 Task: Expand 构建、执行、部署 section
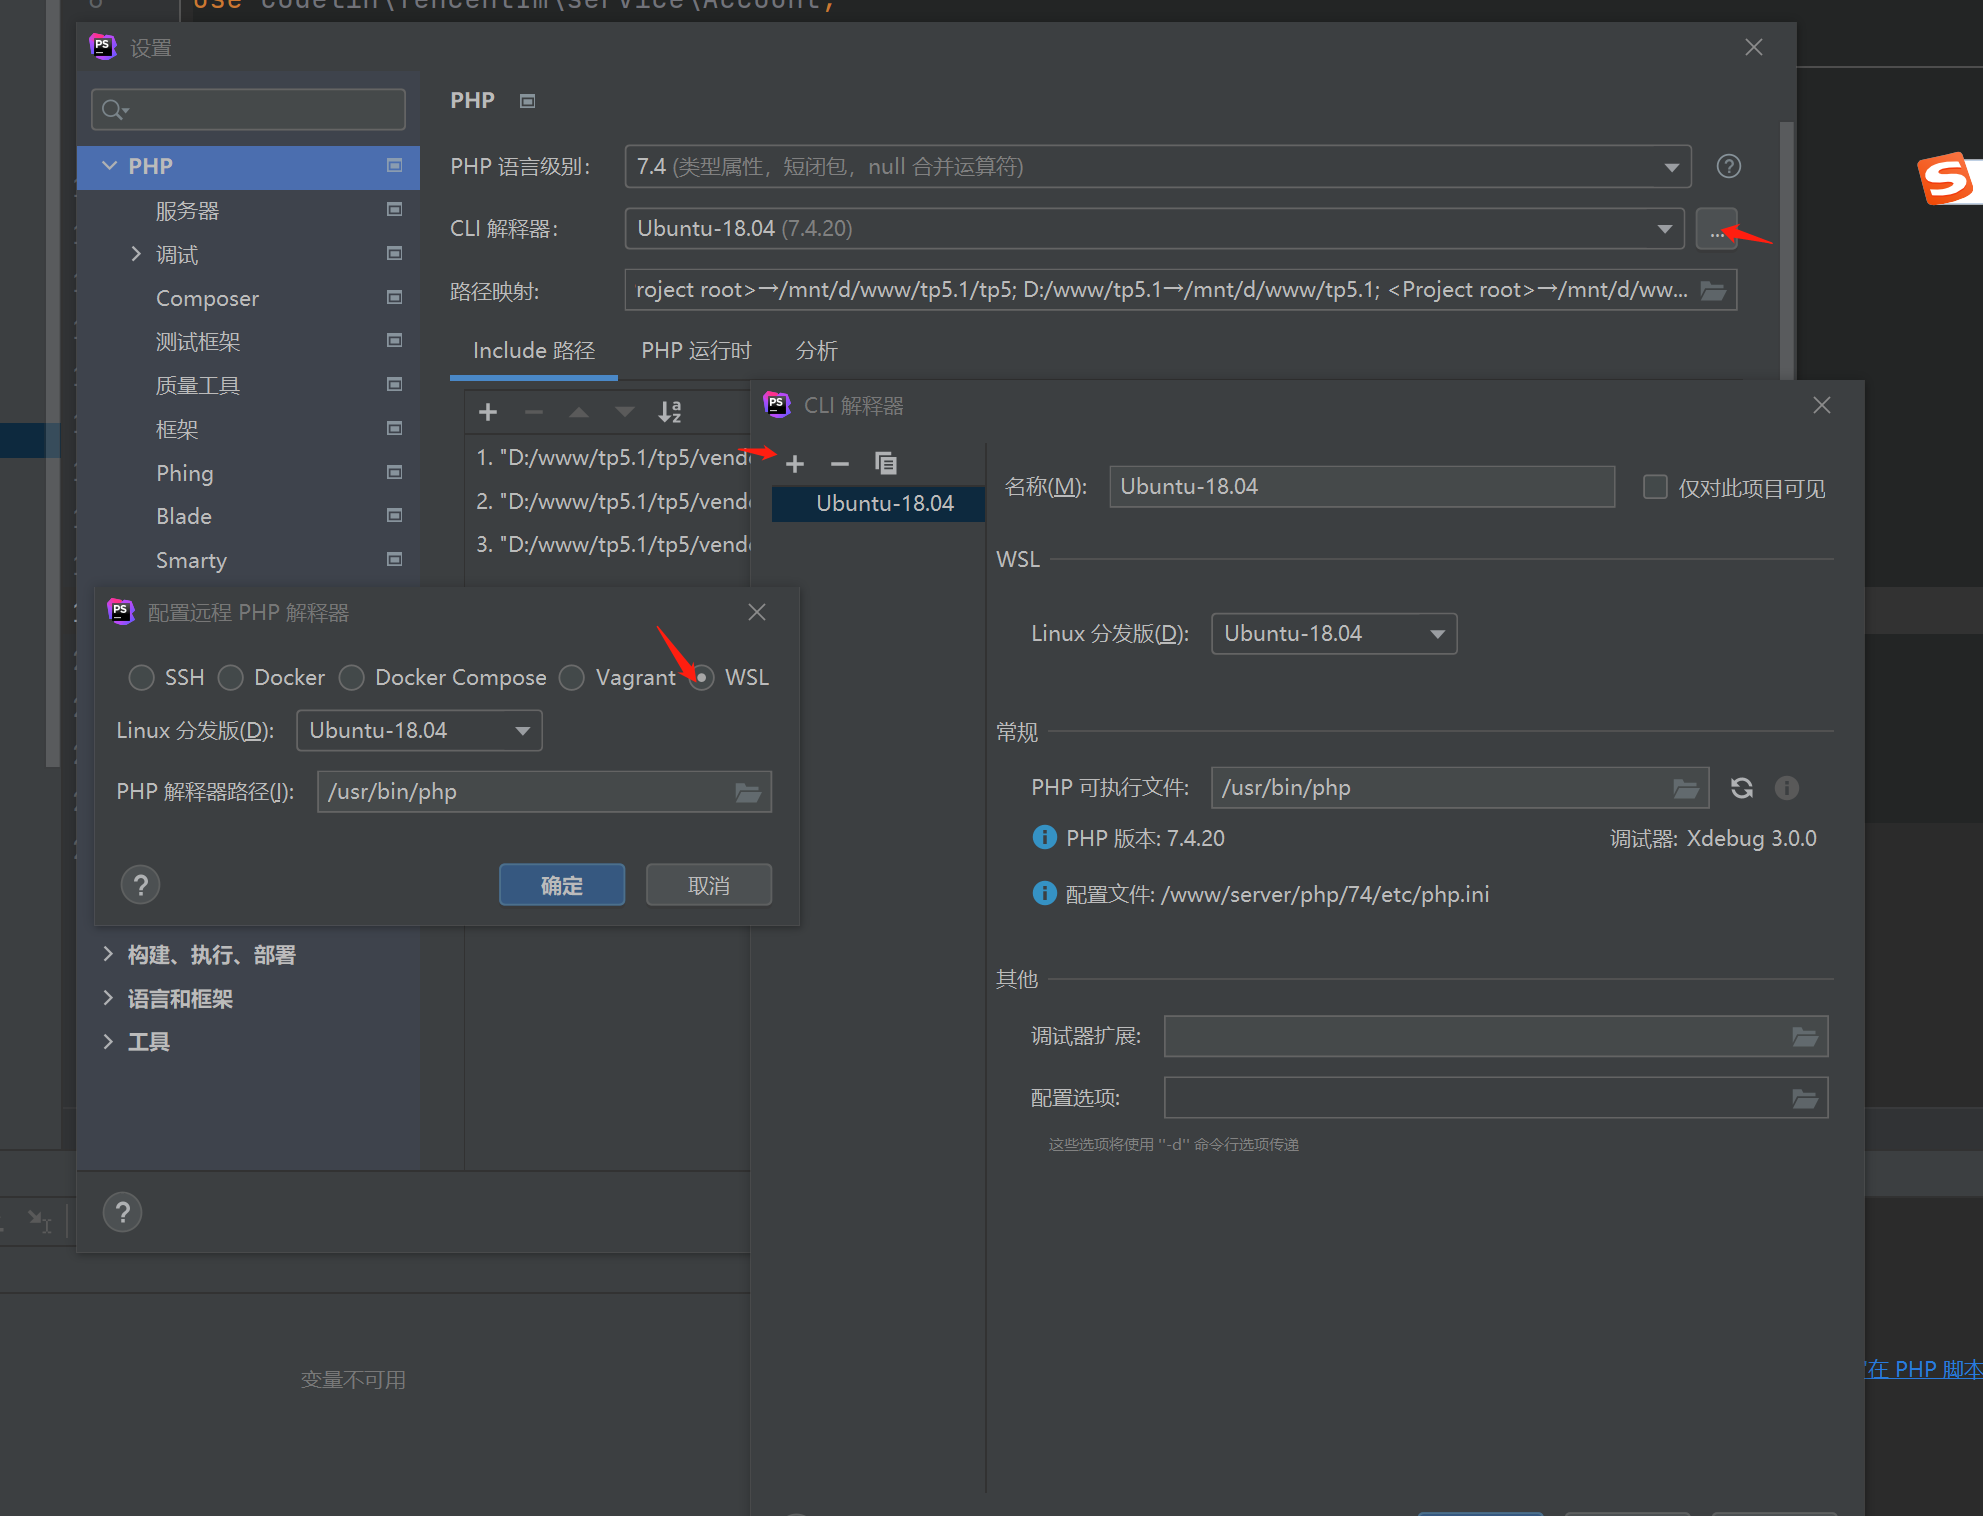click(108, 955)
